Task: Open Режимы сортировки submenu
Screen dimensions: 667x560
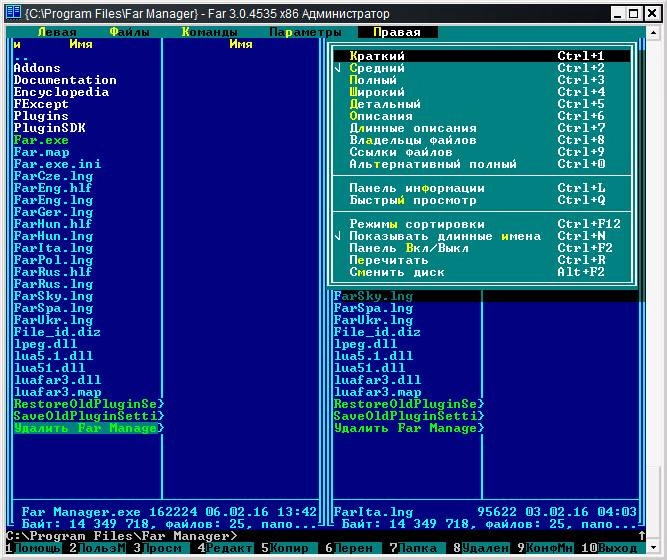Action: [x=482, y=224]
